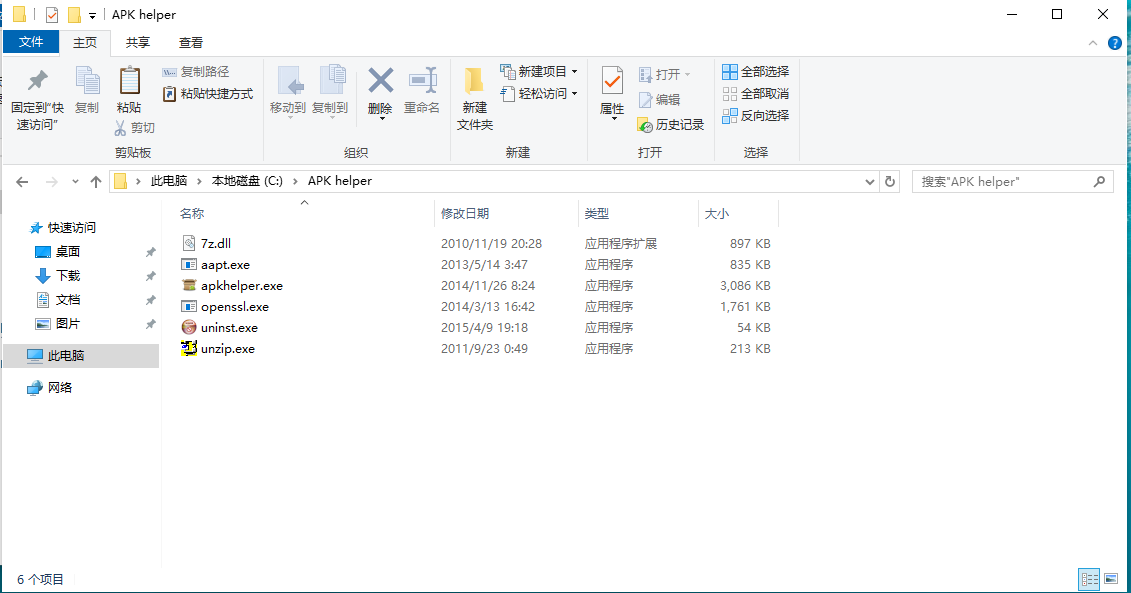The width and height of the screenshot is (1131, 593).
Task: Select the apkhelper.exe file
Action: 242,286
